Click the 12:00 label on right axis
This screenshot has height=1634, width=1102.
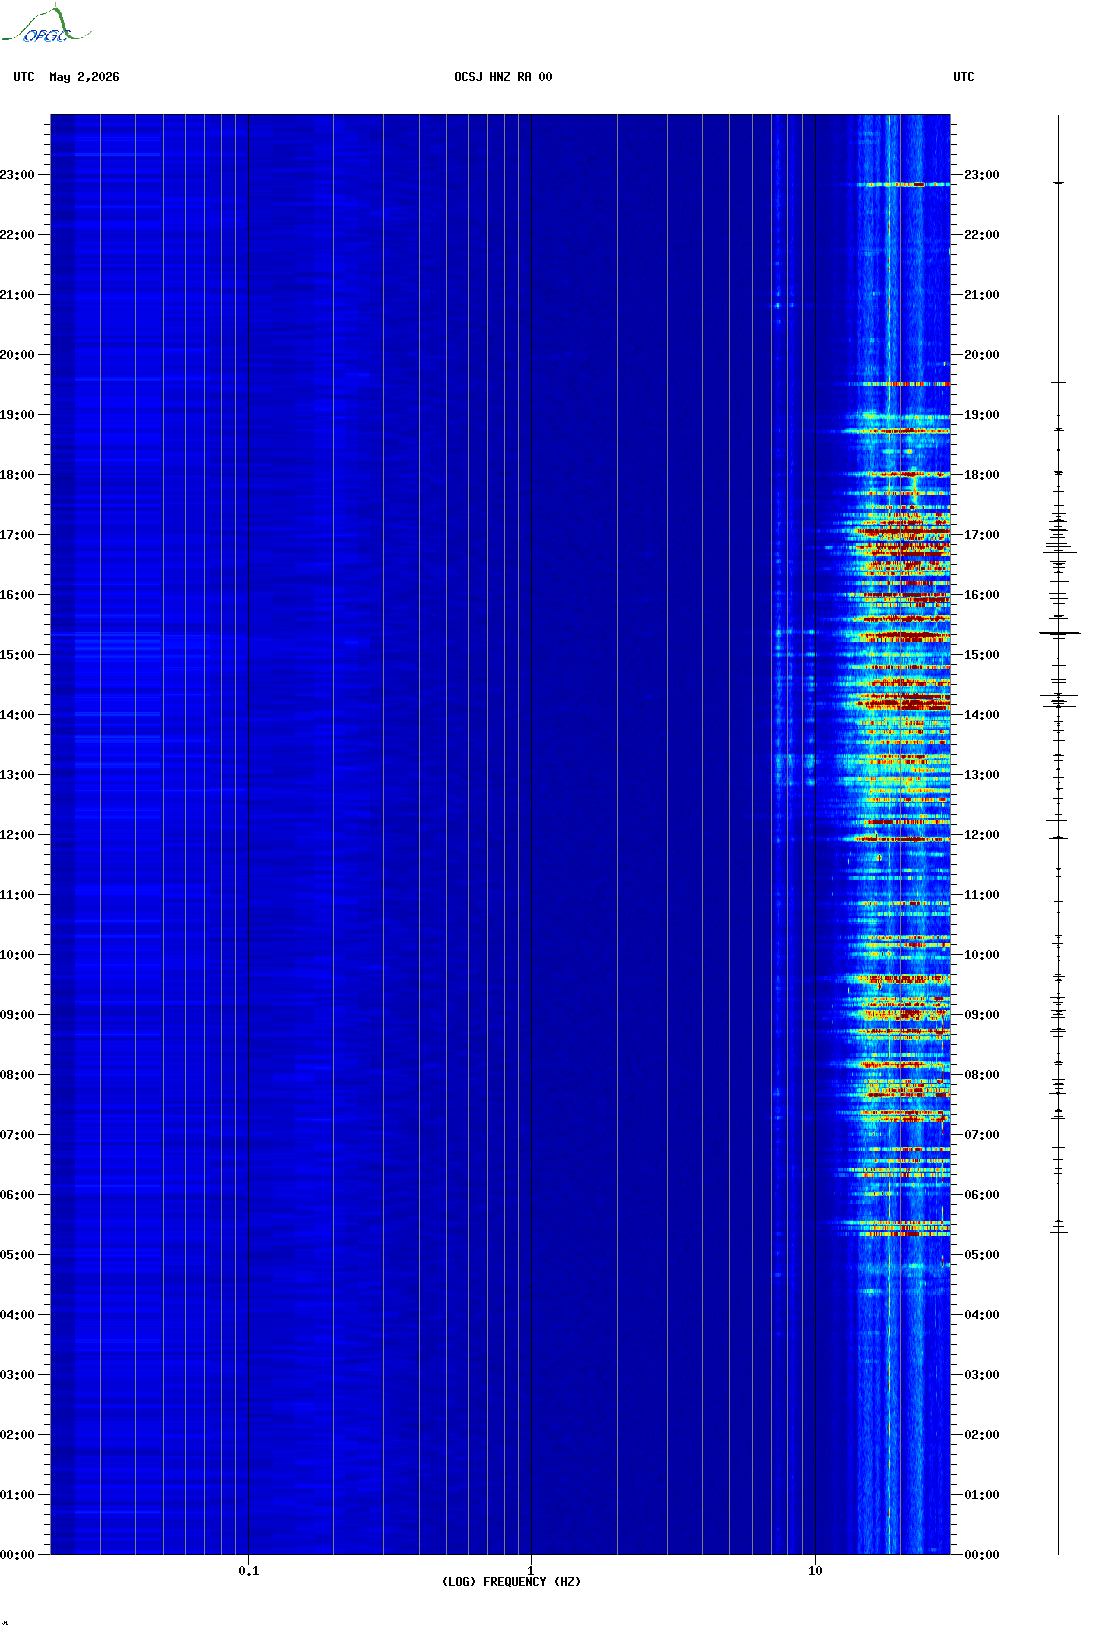(x=981, y=835)
